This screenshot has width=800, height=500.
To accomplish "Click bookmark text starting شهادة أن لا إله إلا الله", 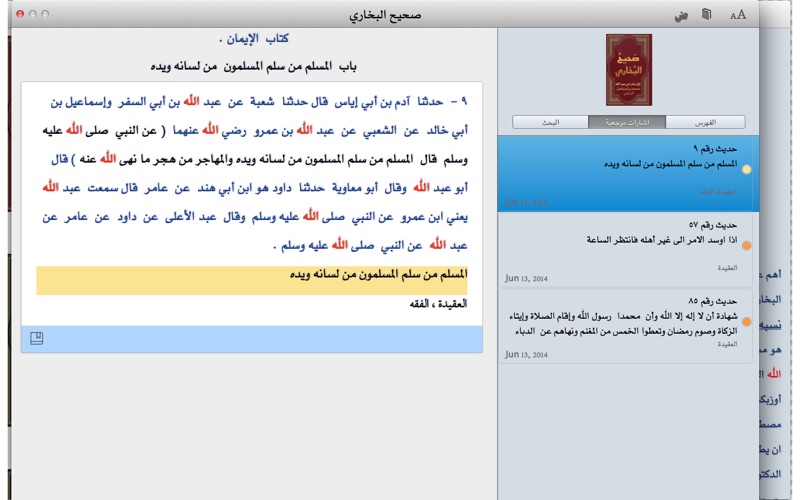I will 624,323.
